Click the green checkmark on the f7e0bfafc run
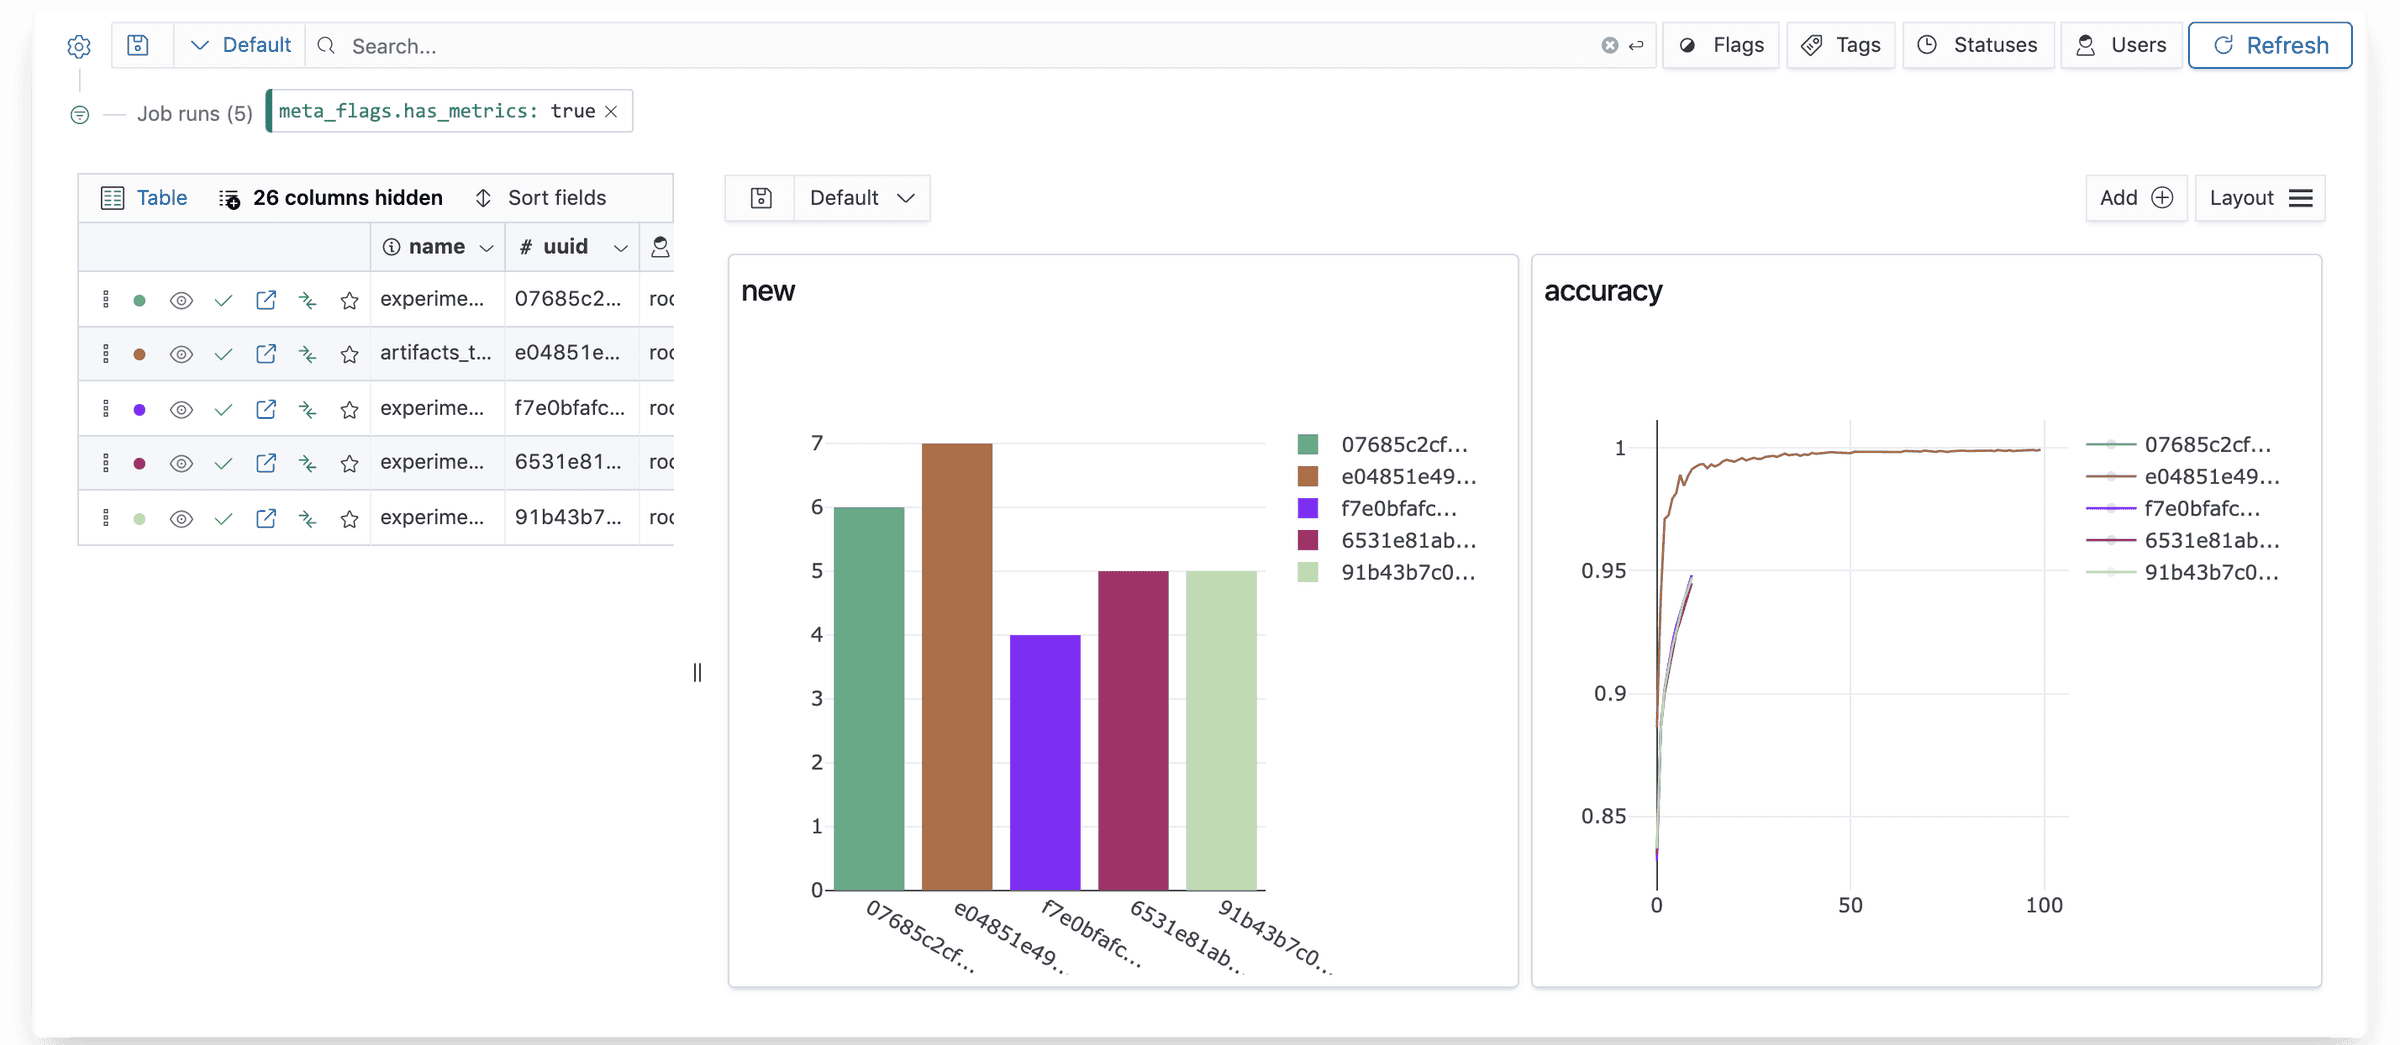This screenshot has width=2400, height=1045. (223, 409)
